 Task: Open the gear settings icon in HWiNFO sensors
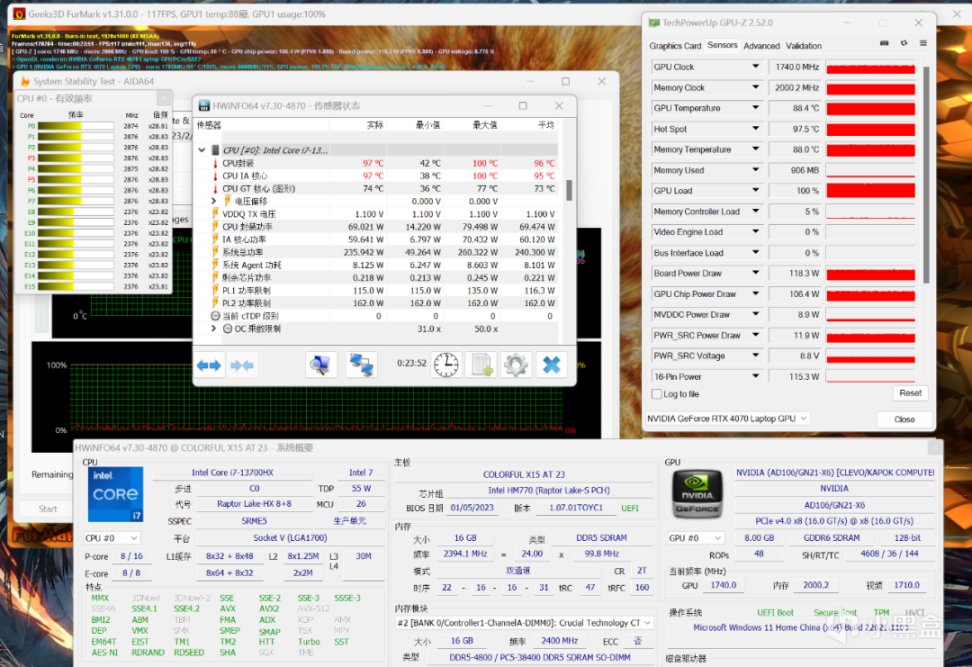[516, 364]
